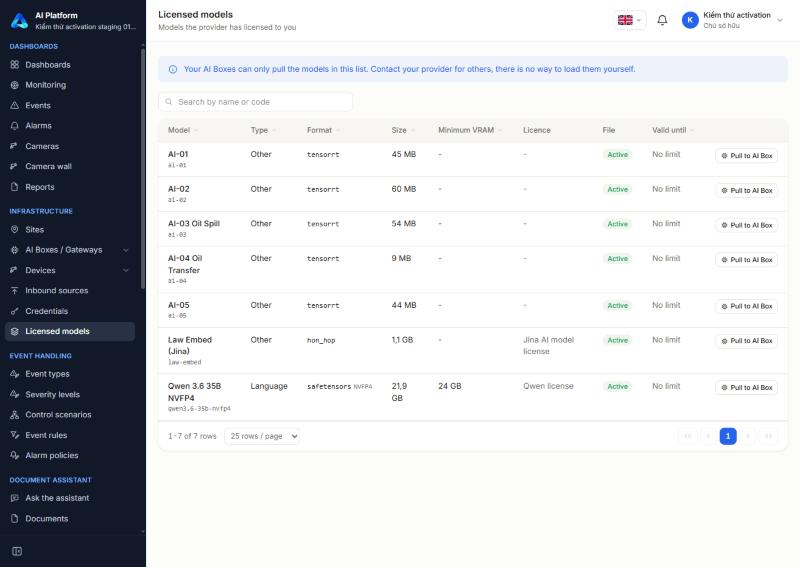This screenshot has width=800, height=567.
Task: Click the search by name or code field
Action: click(256, 102)
